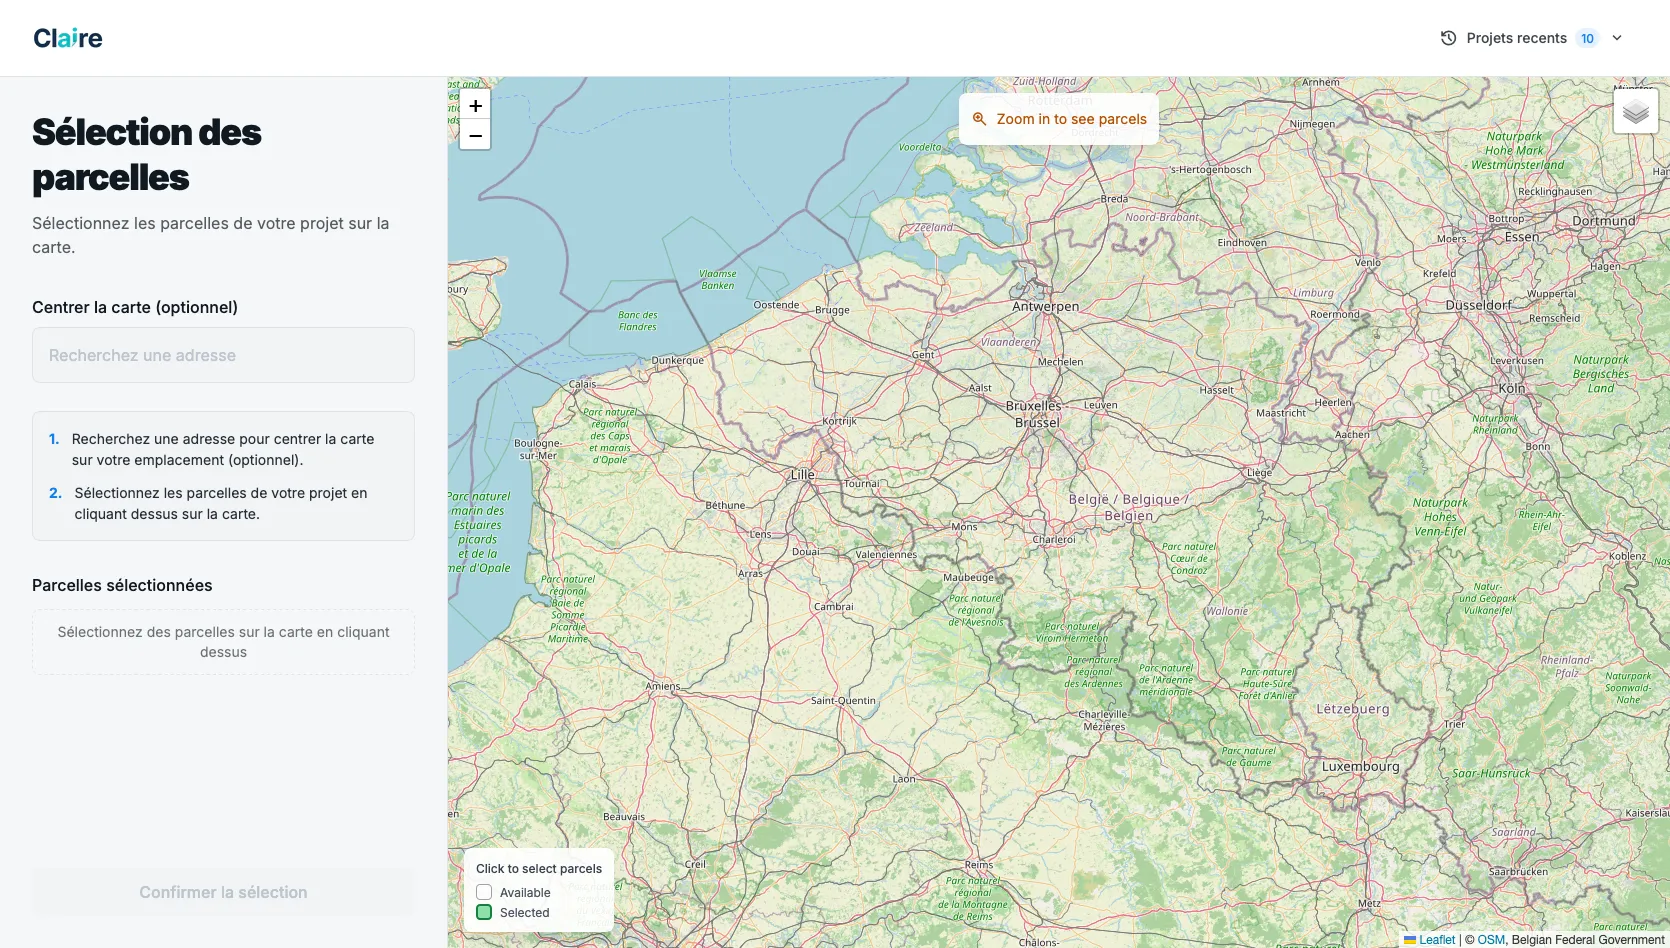Zoom out the map with minus button
This screenshot has width=1670, height=948.
476,135
